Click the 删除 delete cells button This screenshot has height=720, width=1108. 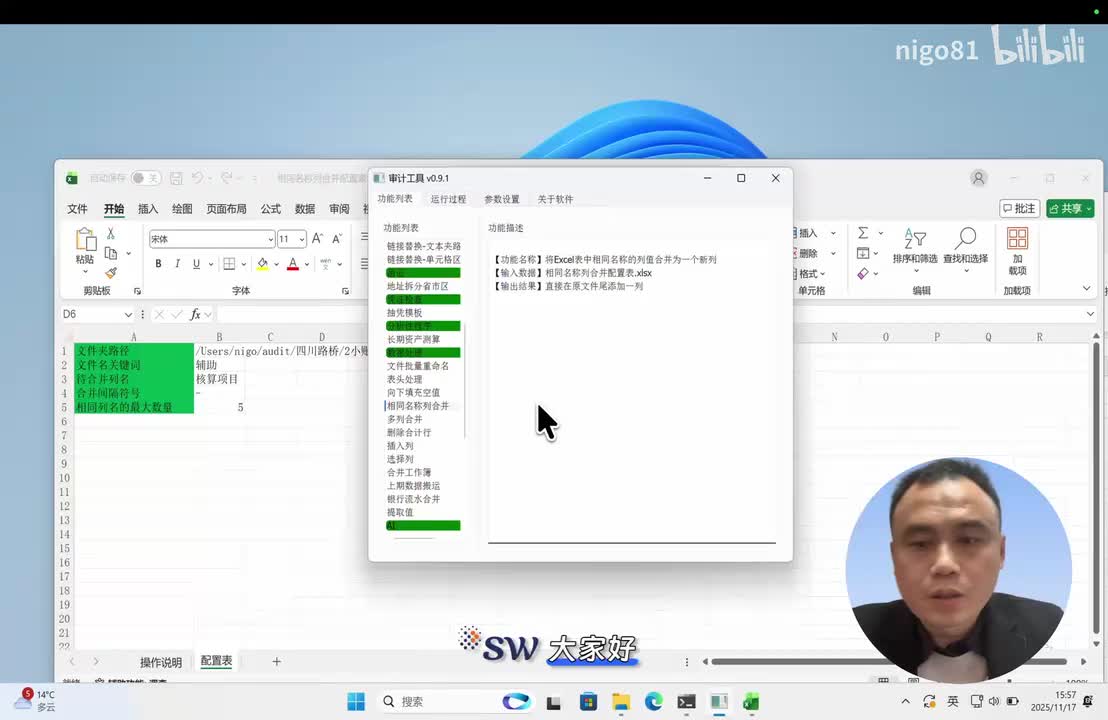pyautogui.click(x=808, y=253)
